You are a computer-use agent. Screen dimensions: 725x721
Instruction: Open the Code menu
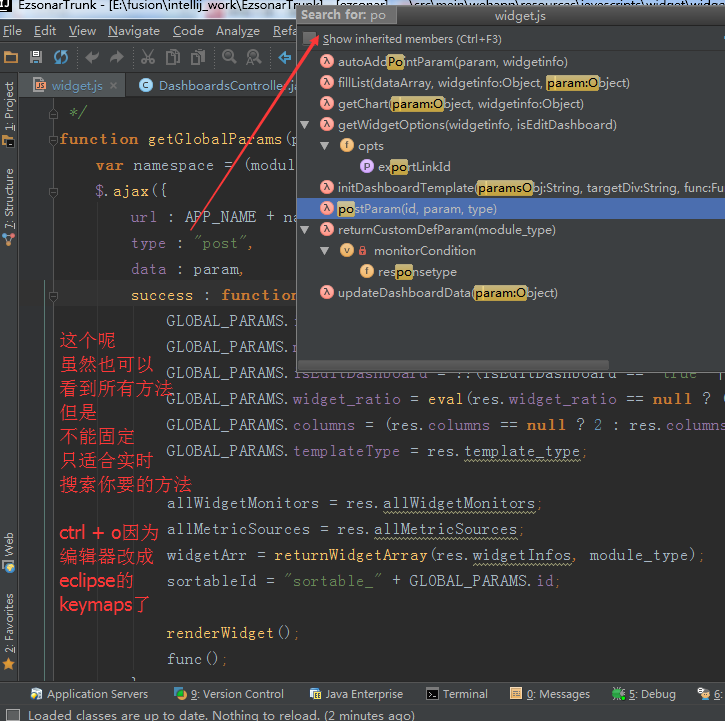(188, 31)
